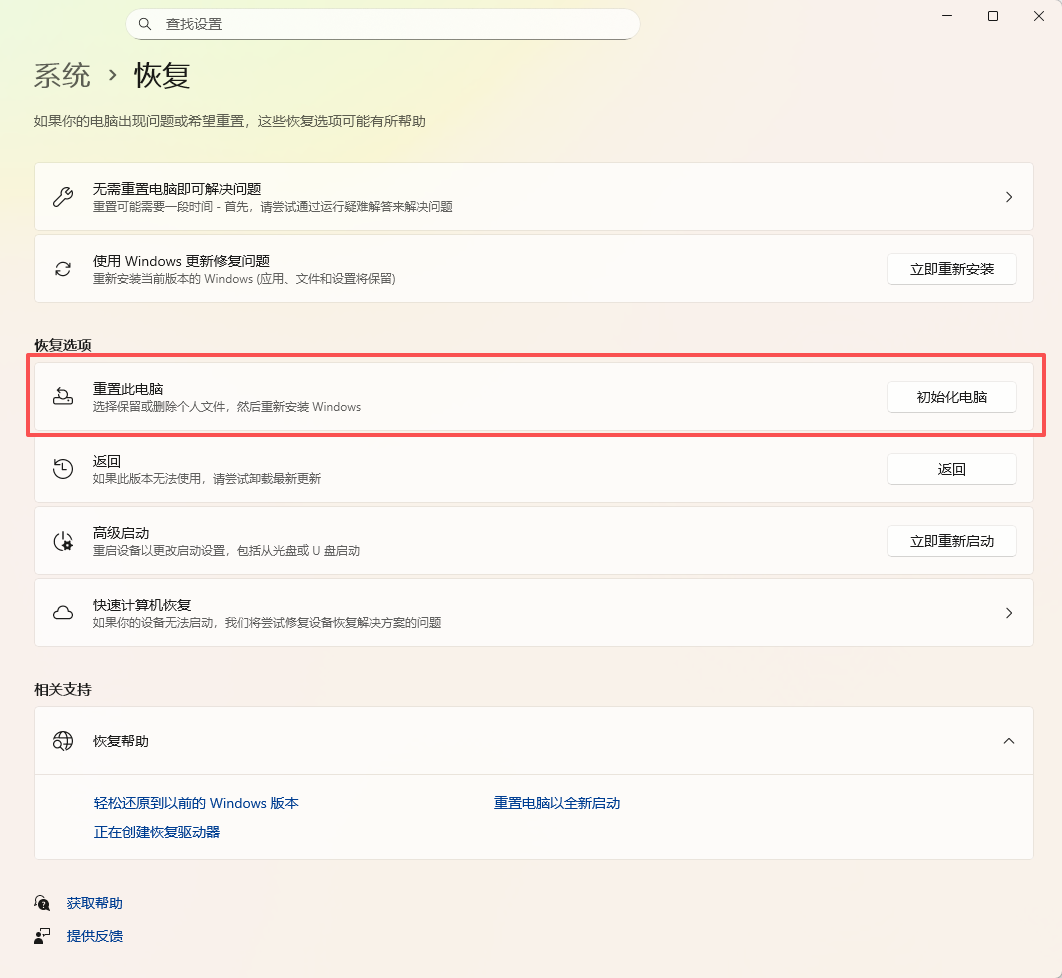Navigate to 系统 in the breadcrumb
Viewport: 1062px width, 978px height.
[x=62, y=75]
